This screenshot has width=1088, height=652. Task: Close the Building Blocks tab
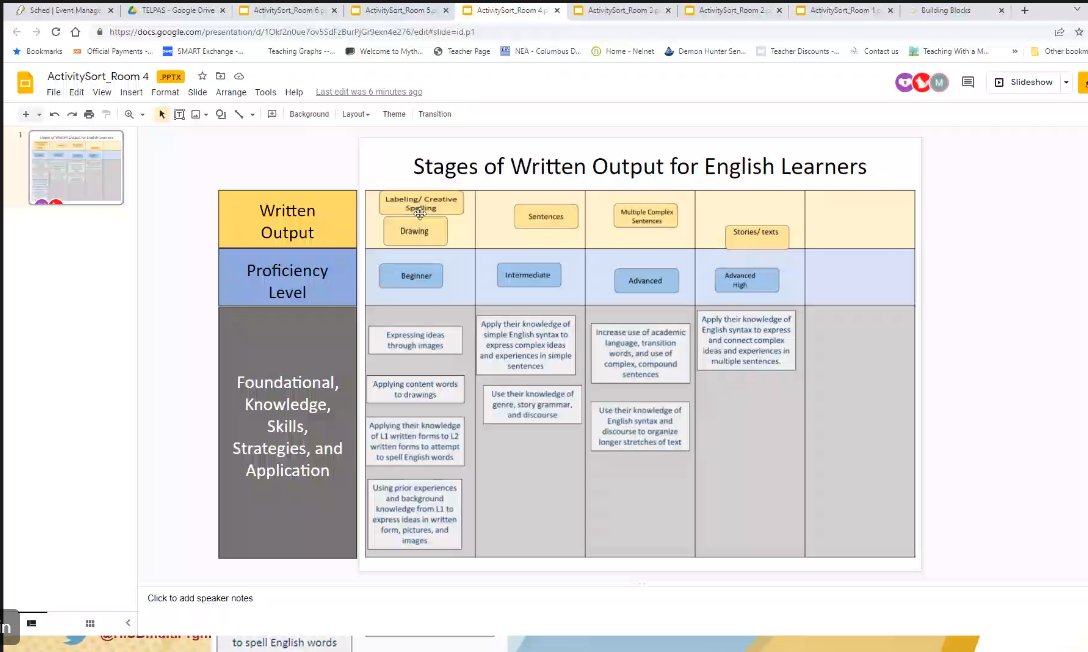click(1001, 10)
